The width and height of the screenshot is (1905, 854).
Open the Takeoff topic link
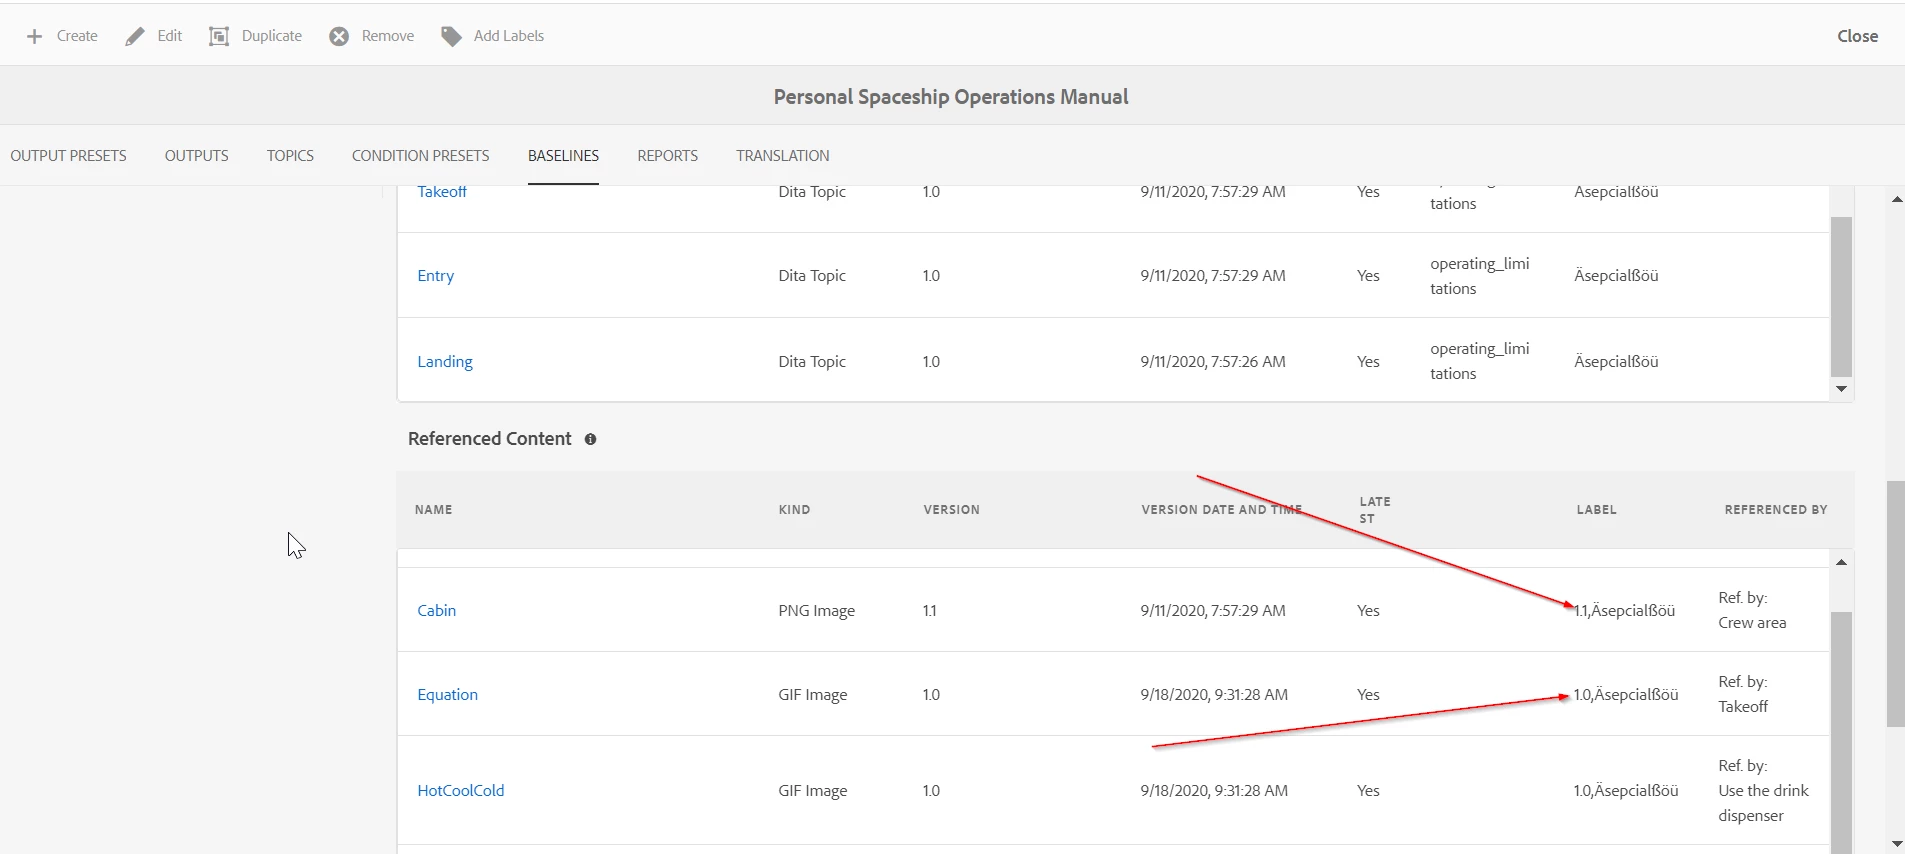(442, 192)
